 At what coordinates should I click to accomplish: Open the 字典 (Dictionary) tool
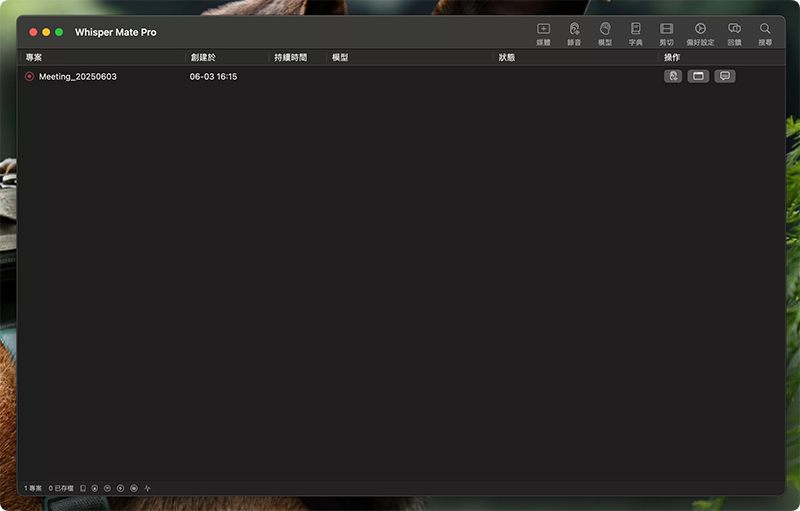tap(635, 30)
